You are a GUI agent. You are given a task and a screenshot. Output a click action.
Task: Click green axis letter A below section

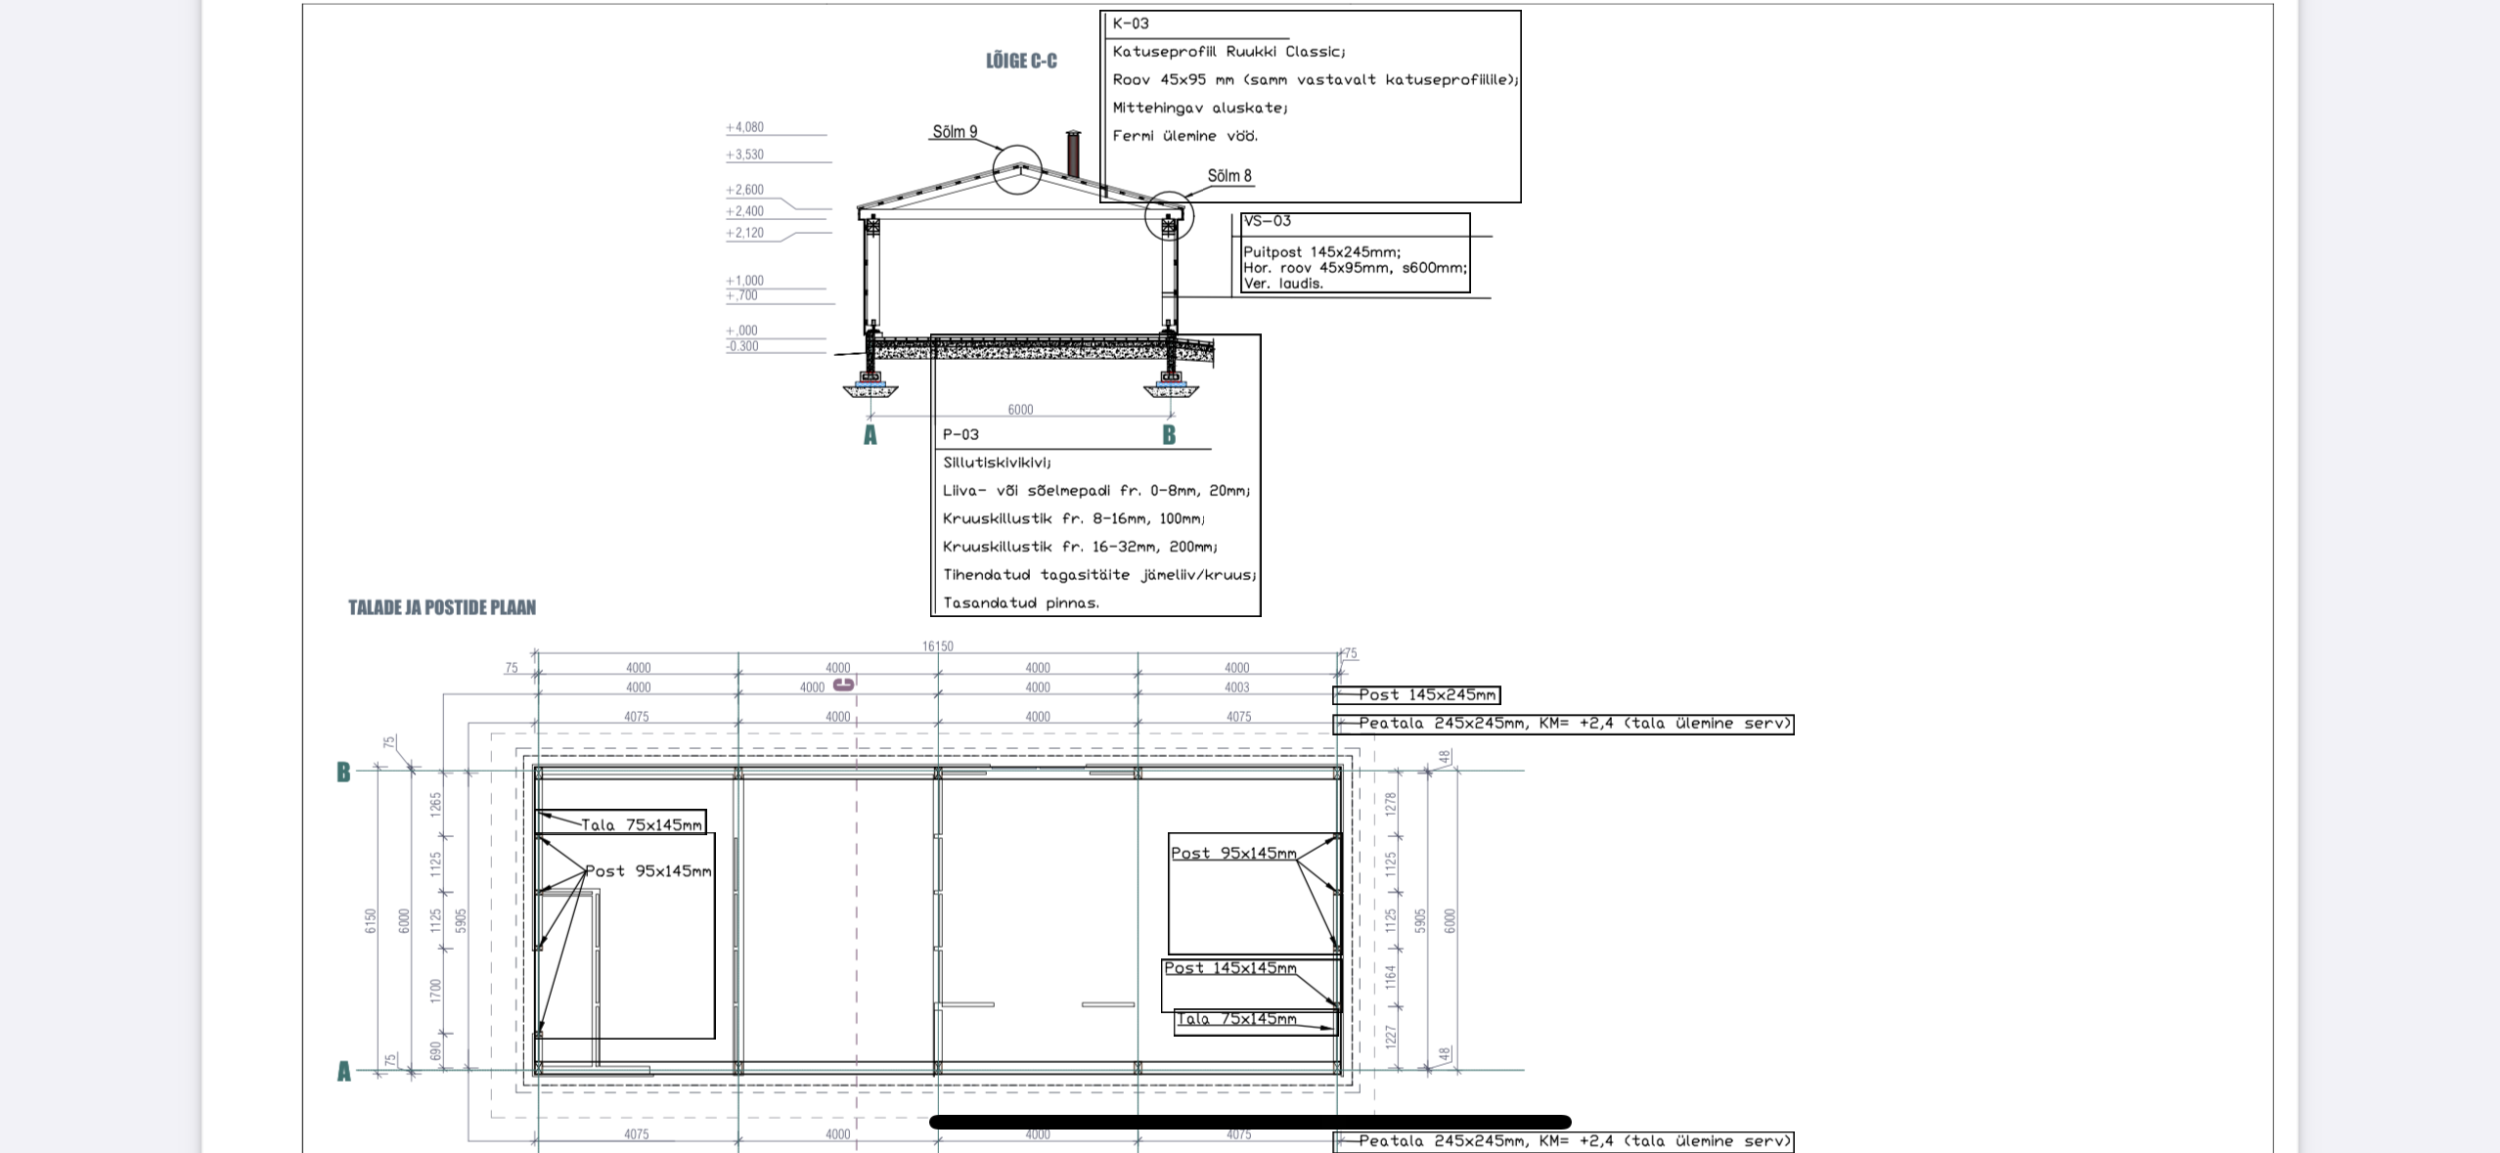pos(870,436)
